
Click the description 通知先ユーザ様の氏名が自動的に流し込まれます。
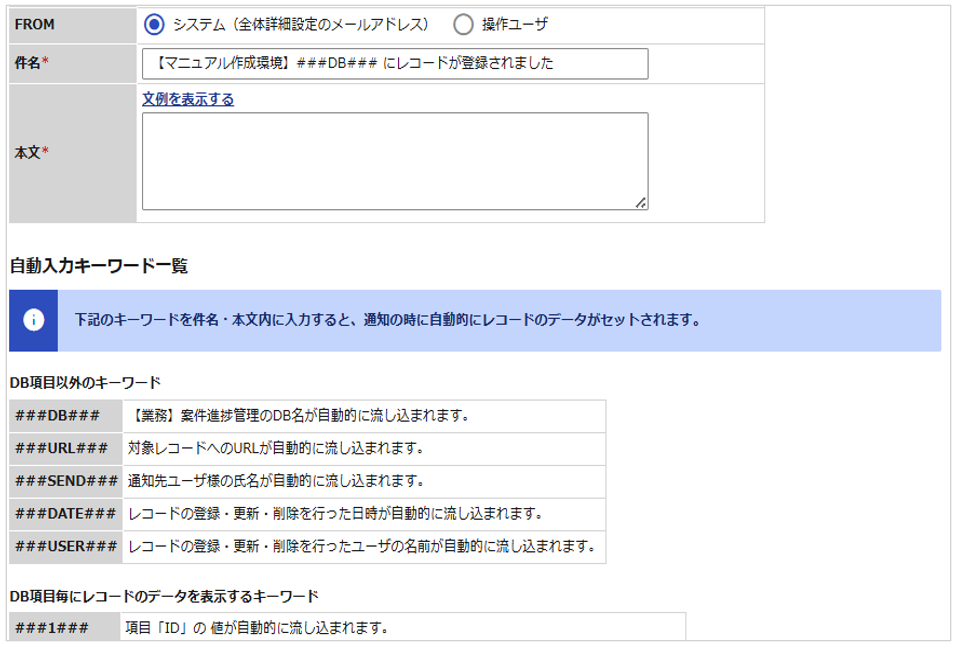(276, 481)
